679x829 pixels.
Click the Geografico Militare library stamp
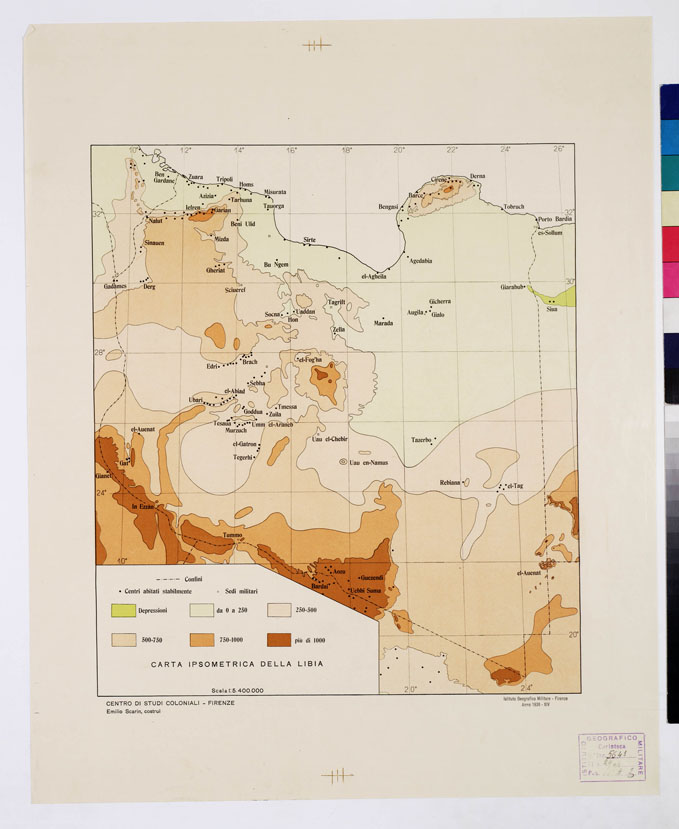click(x=611, y=757)
